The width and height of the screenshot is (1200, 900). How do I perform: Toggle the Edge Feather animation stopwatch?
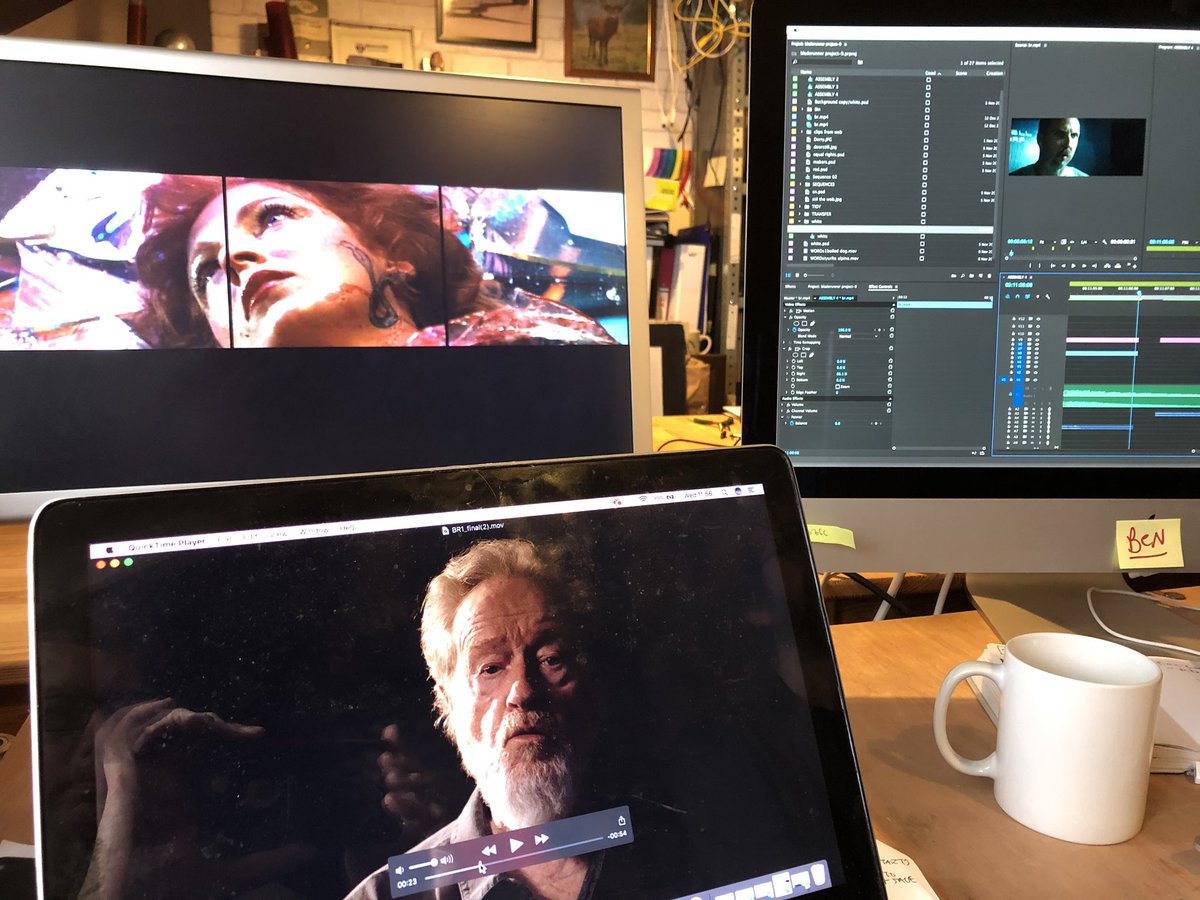coord(794,392)
